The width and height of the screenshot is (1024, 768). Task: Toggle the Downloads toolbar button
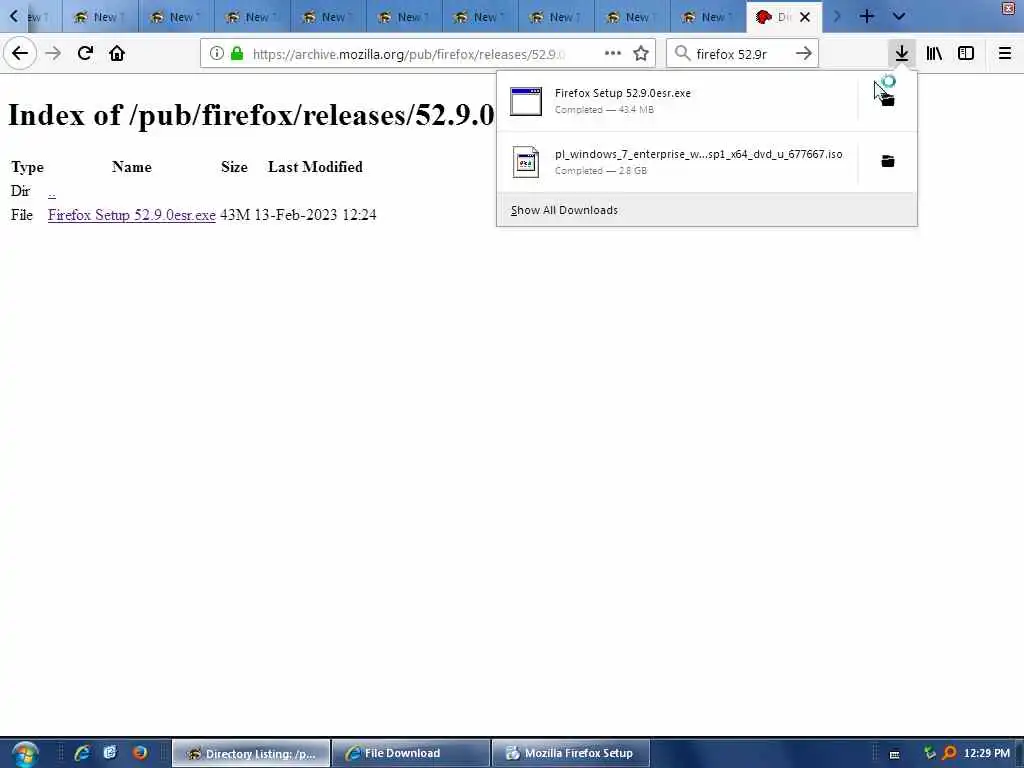(x=902, y=54)
